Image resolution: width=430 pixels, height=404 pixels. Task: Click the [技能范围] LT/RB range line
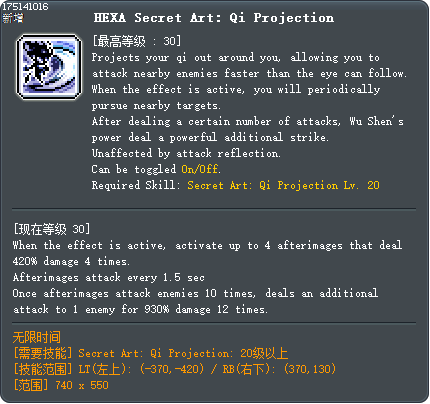coord(174,369)
